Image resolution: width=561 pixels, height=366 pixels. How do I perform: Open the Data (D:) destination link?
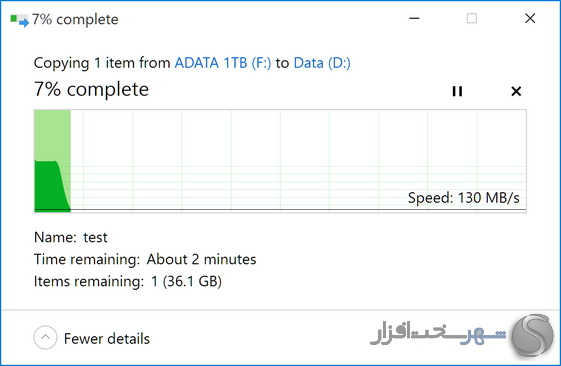click(x=322, y=63)
